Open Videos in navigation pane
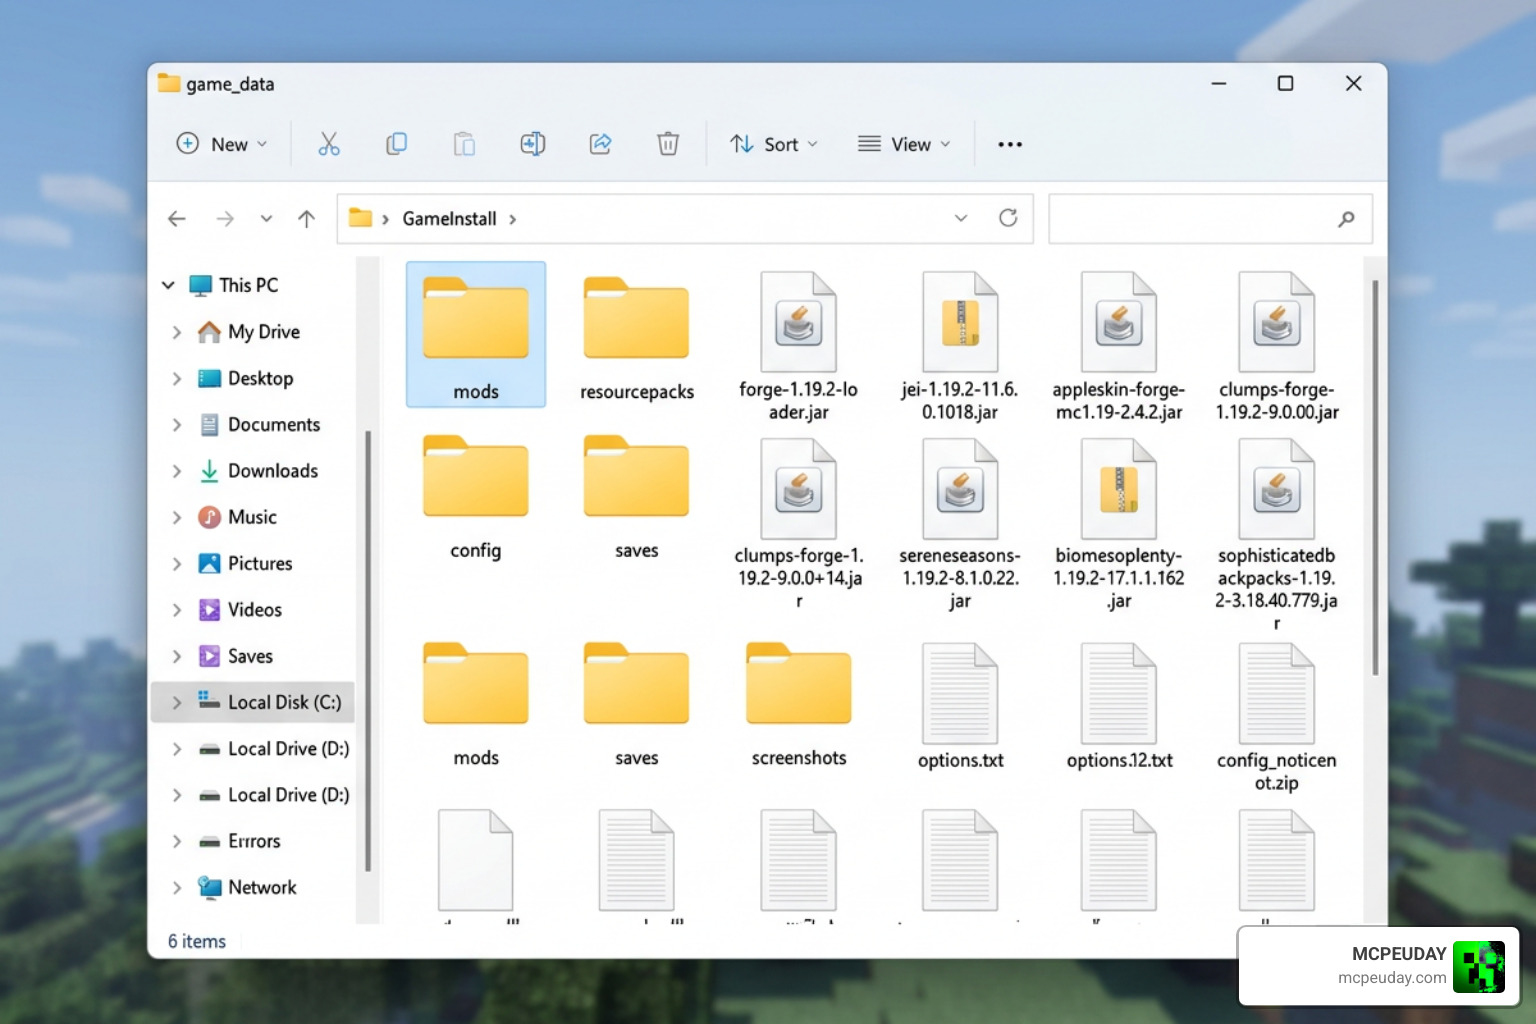The image size is (1536, 1024). point(254,609)
